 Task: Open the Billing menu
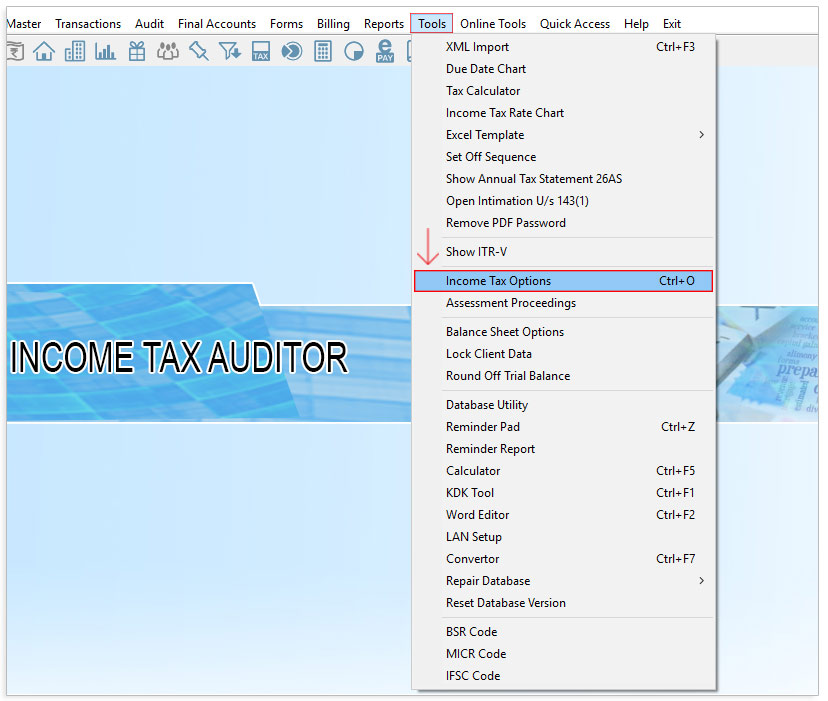(x=333, y=24)
